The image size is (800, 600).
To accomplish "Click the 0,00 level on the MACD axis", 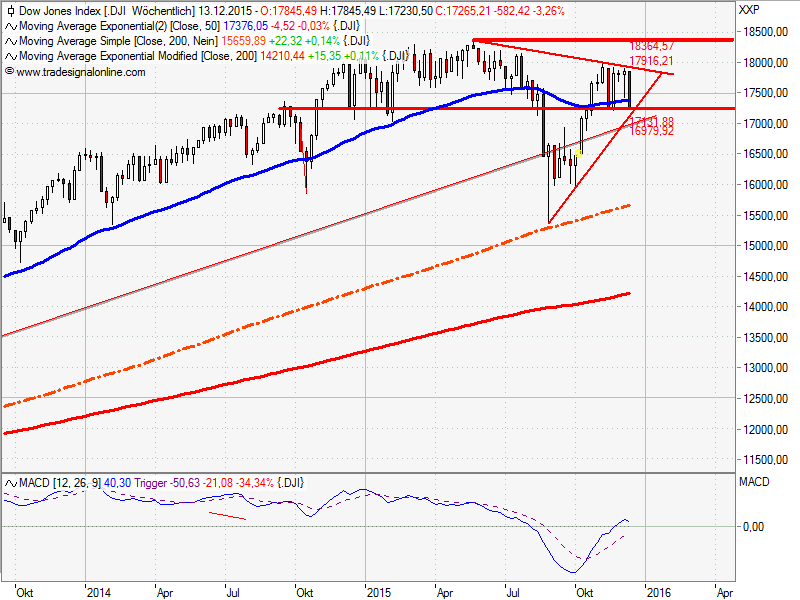I will point(755,526).
